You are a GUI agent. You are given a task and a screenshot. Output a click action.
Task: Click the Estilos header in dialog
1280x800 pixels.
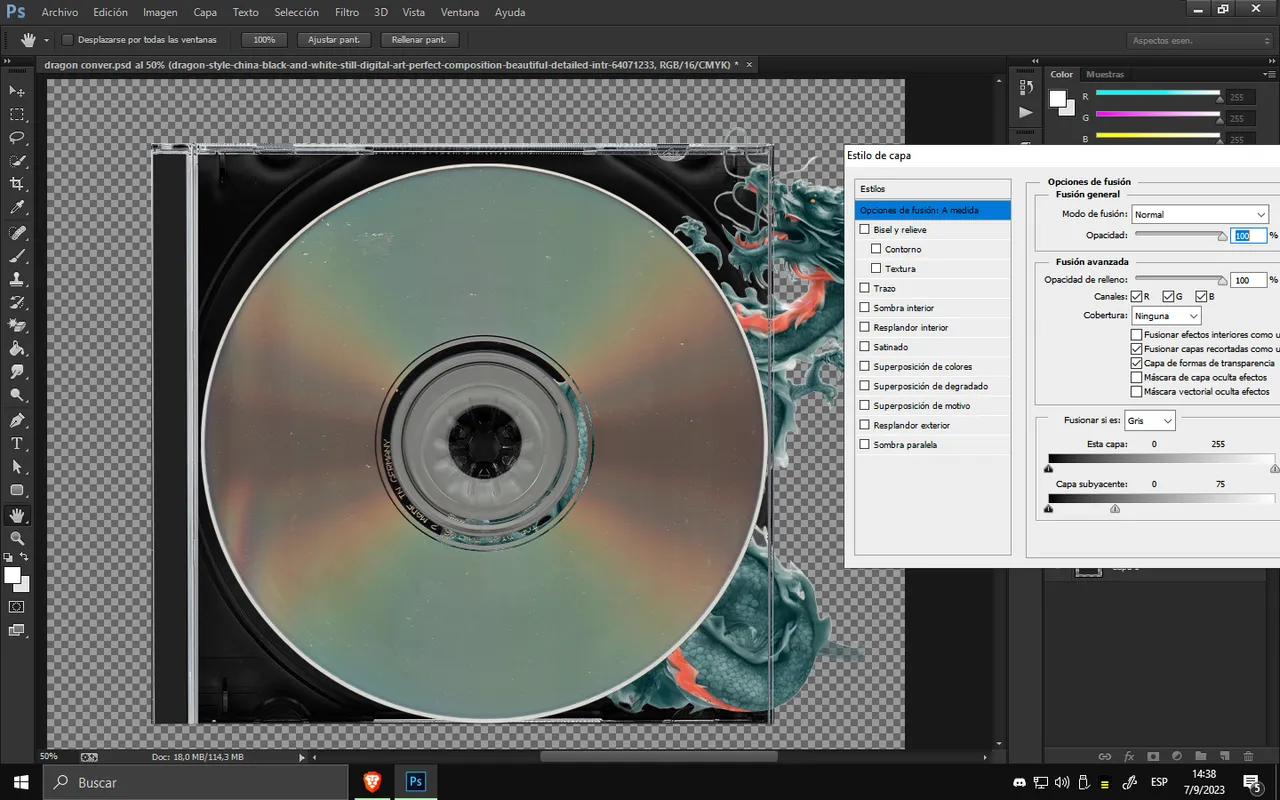coord(933,189)
